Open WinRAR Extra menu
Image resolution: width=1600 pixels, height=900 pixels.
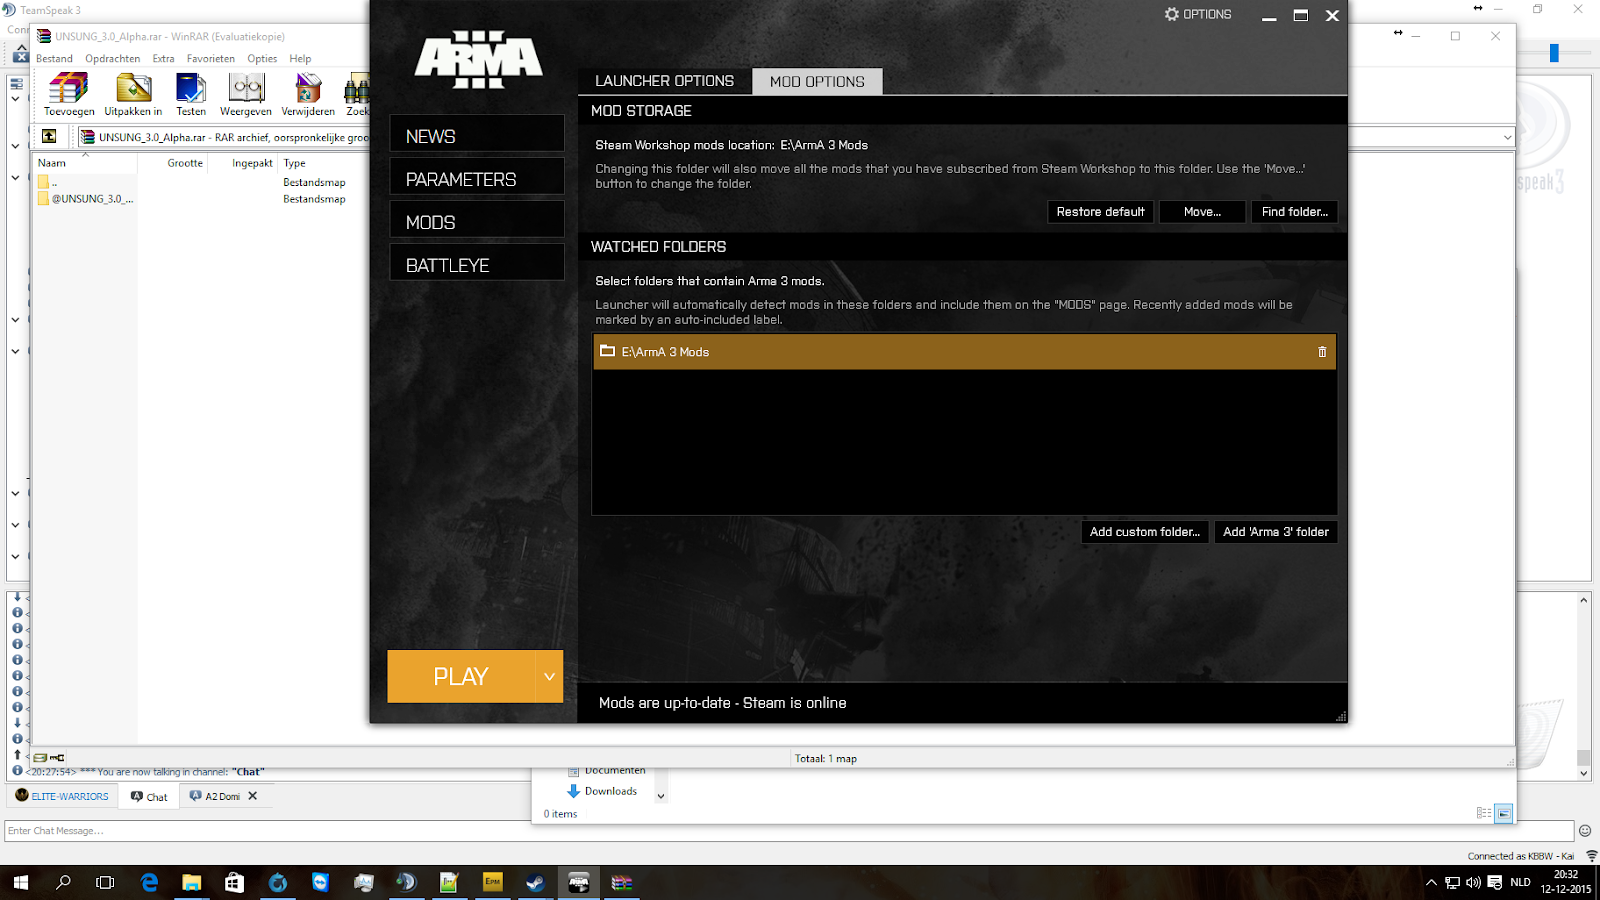point(163,58)
